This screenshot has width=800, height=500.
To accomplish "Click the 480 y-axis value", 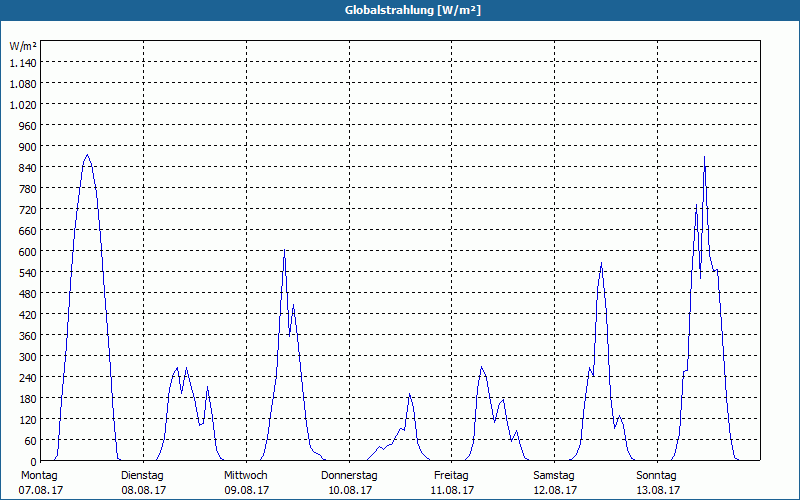I will 28,293.
